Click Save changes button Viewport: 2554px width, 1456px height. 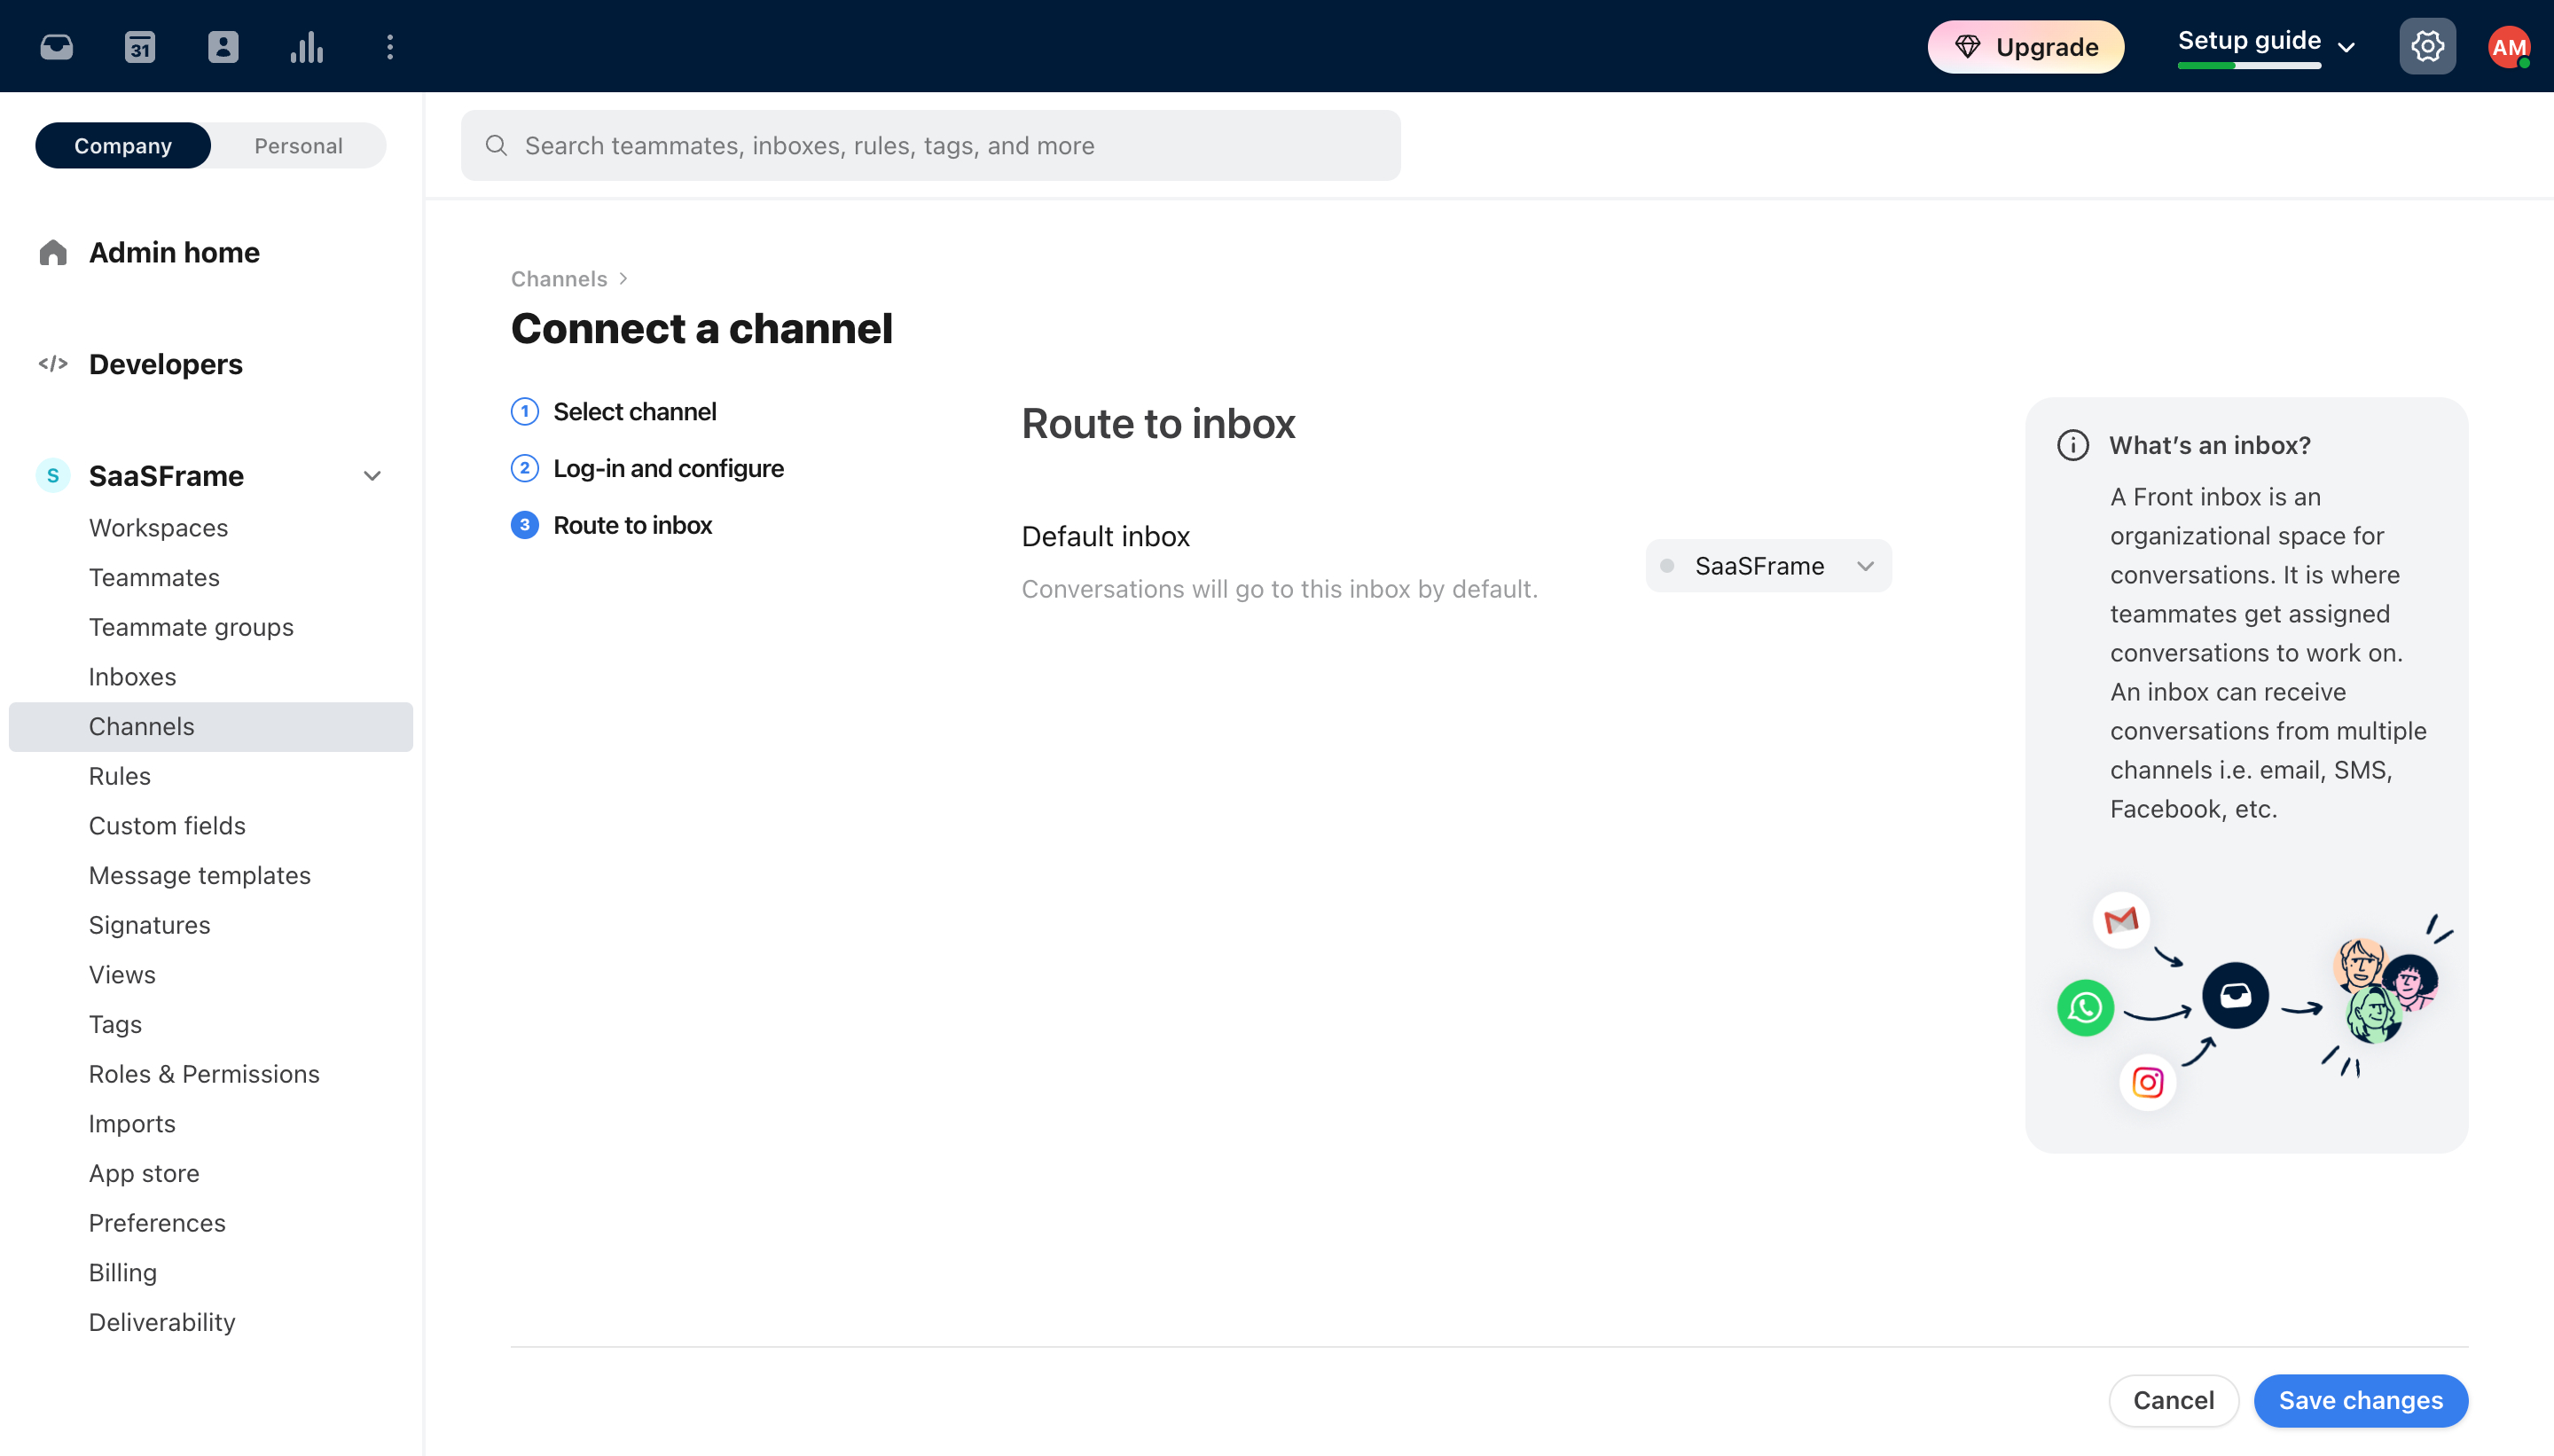click(x=2361, y=1400)
